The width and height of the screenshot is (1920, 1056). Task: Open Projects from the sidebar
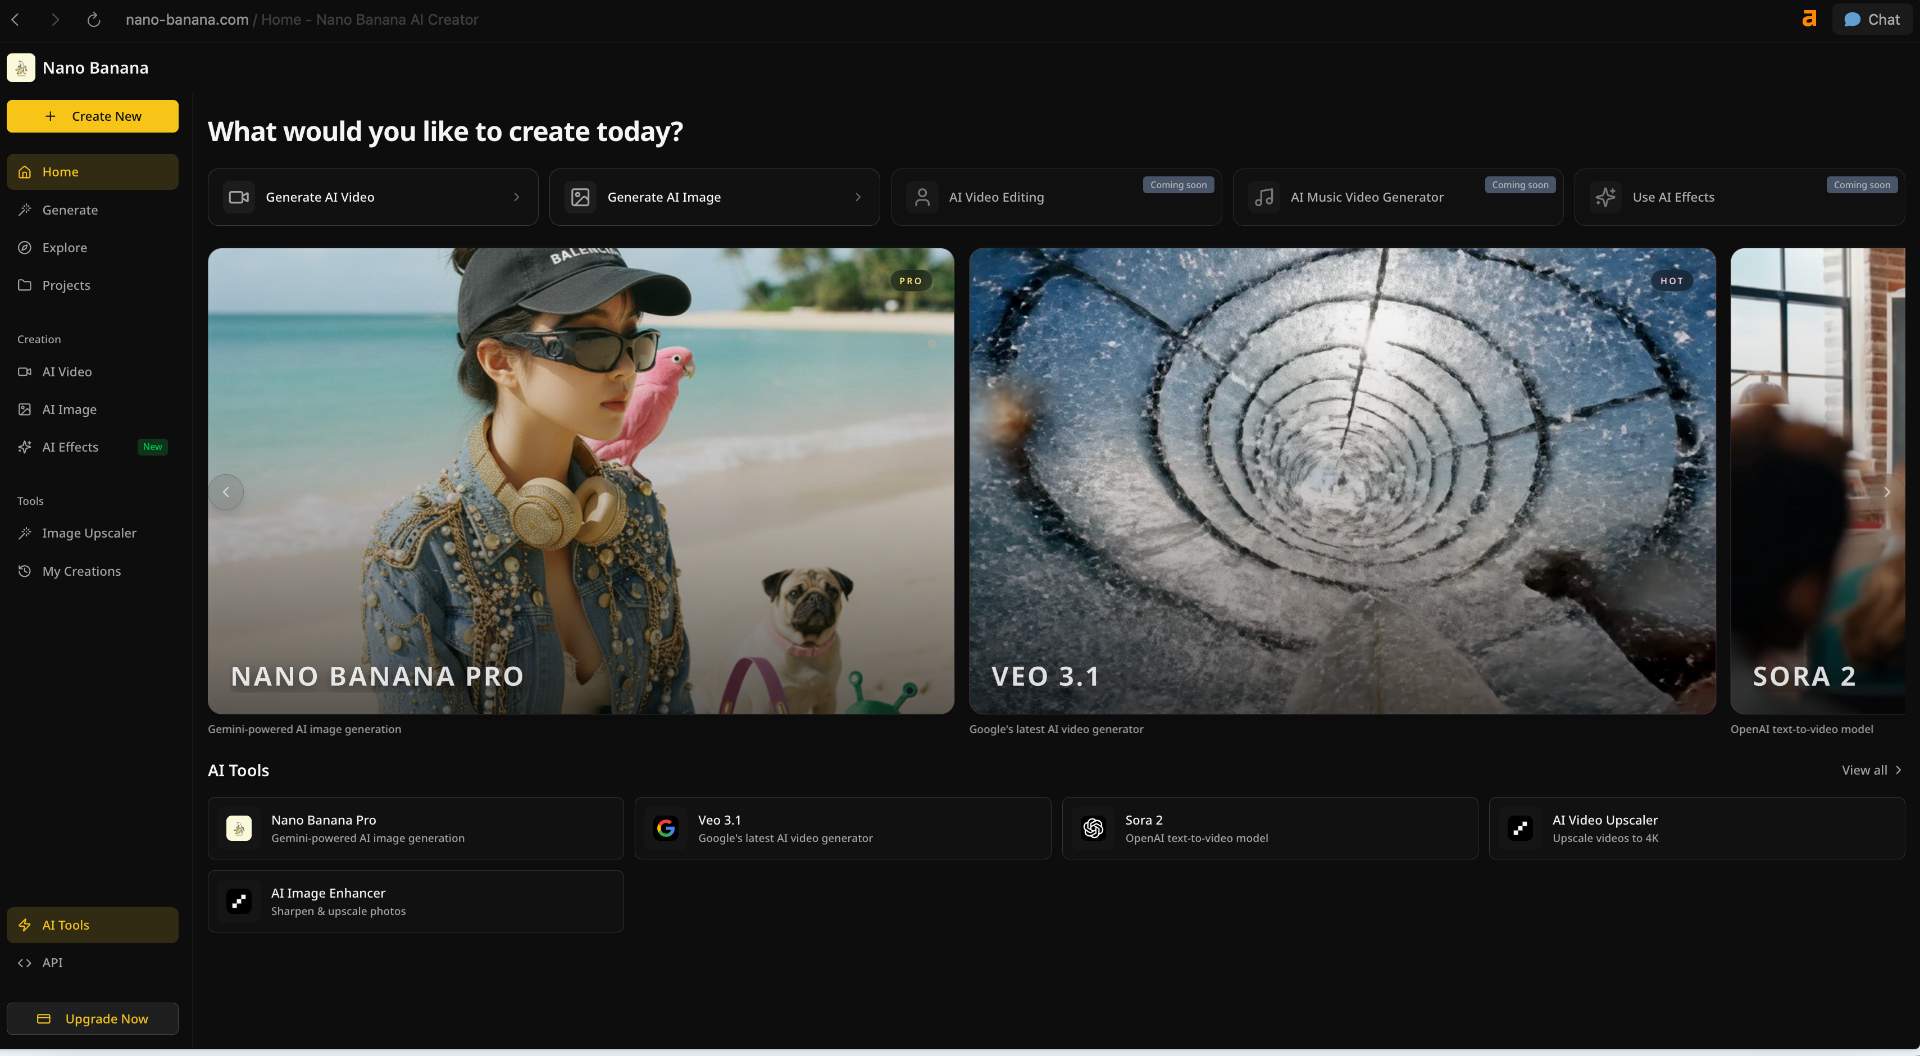[x=66, y=286]
